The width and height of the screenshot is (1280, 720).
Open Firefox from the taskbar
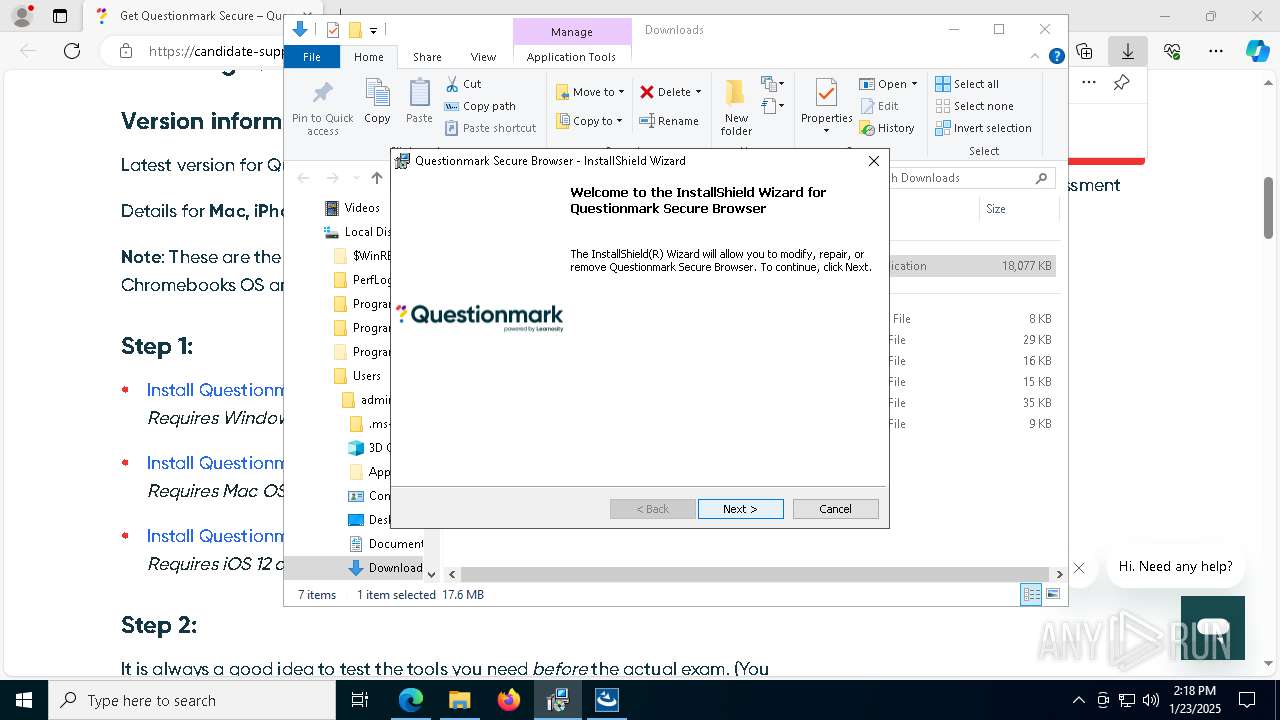[509, 700]
